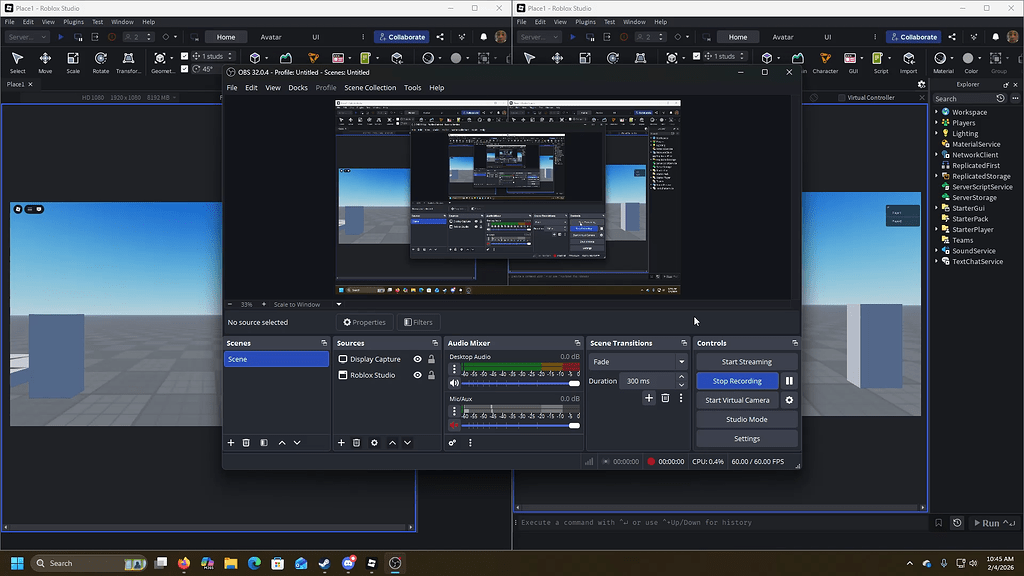The width and height of the screenshot is (1024, 576).
Task: Choose the Rotate tool in left Roblox Studio
Action: coord(101,62)
